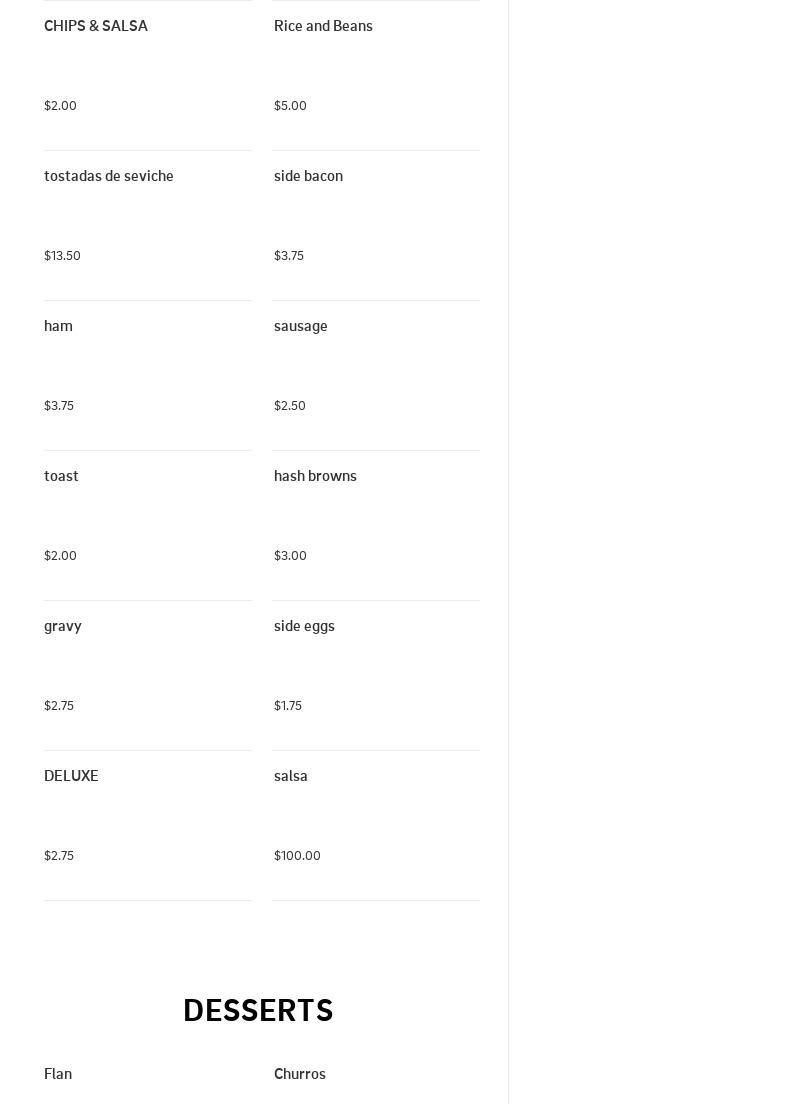Viewport: 785px width, 1104px height.
Task: Open the Rice and Beans item
Action: pos(323,26)
